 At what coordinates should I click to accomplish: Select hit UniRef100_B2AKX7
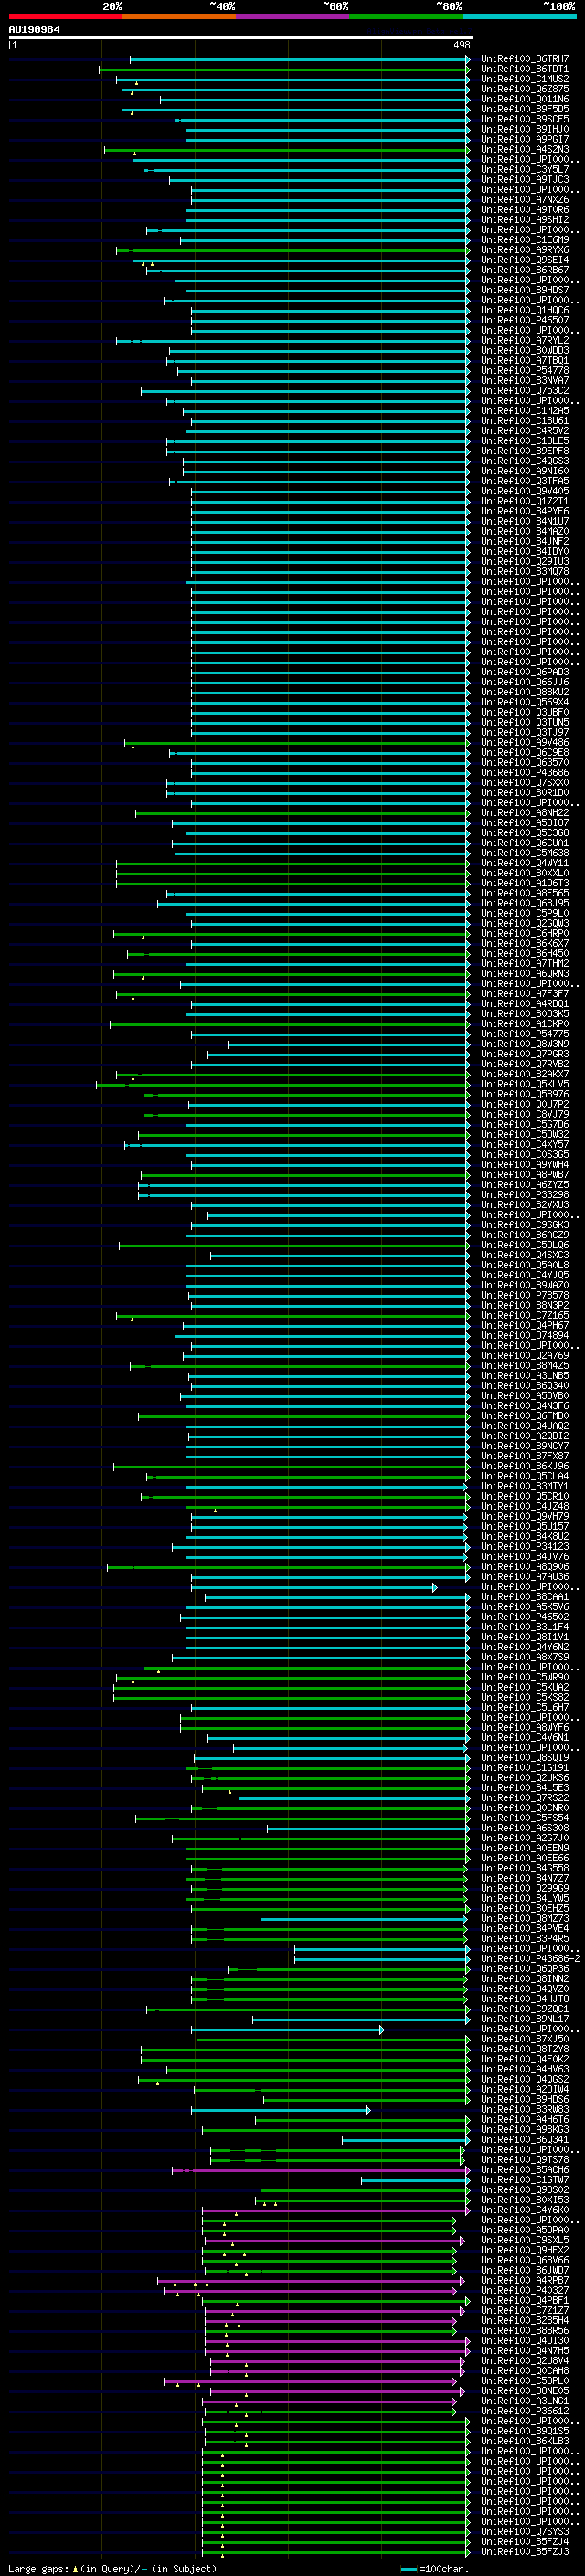pyautogui.click(x=524, y=1074)
